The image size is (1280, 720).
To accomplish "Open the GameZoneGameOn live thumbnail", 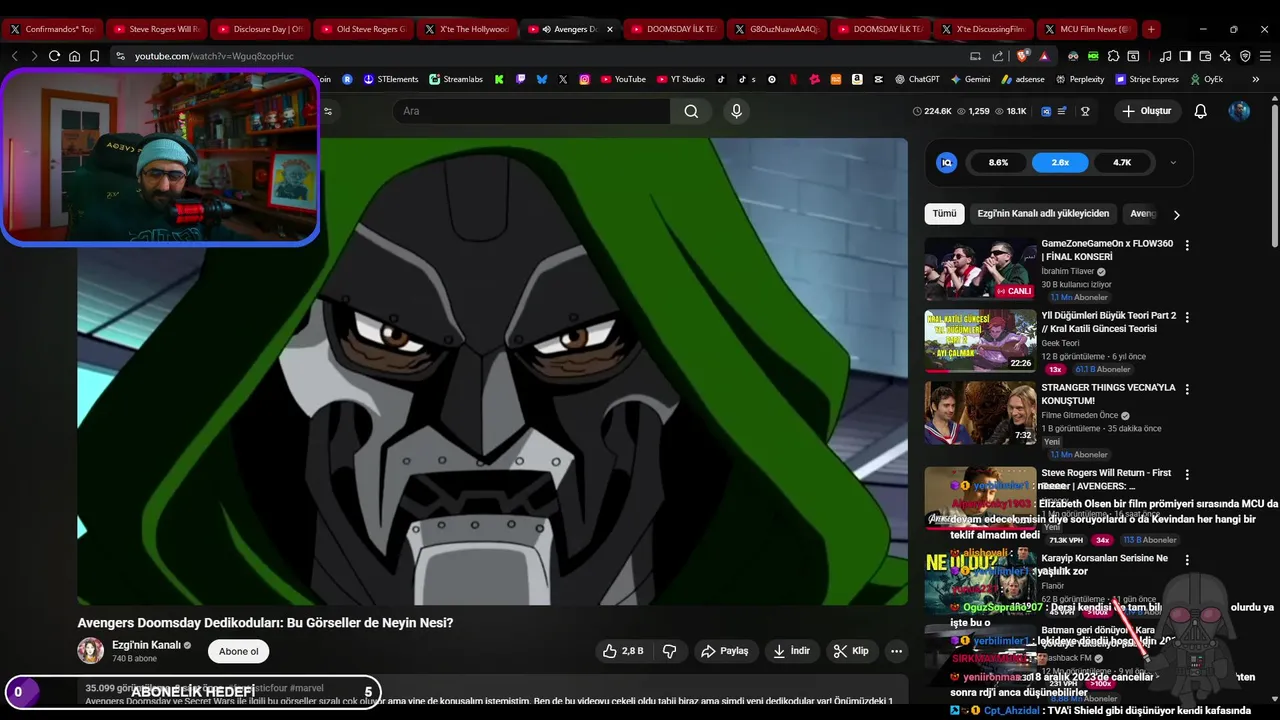I will click(x=980, y=268).
